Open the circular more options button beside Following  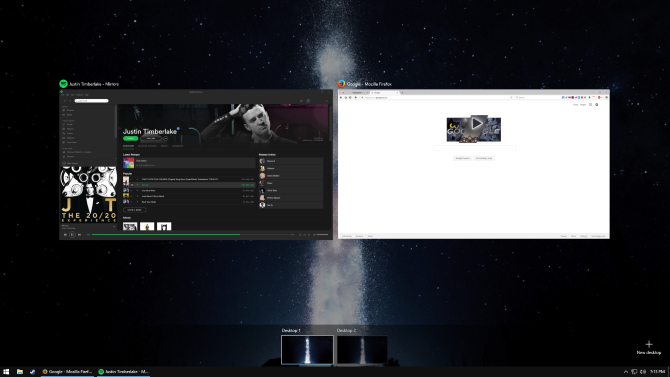click(x=165, y=138)
